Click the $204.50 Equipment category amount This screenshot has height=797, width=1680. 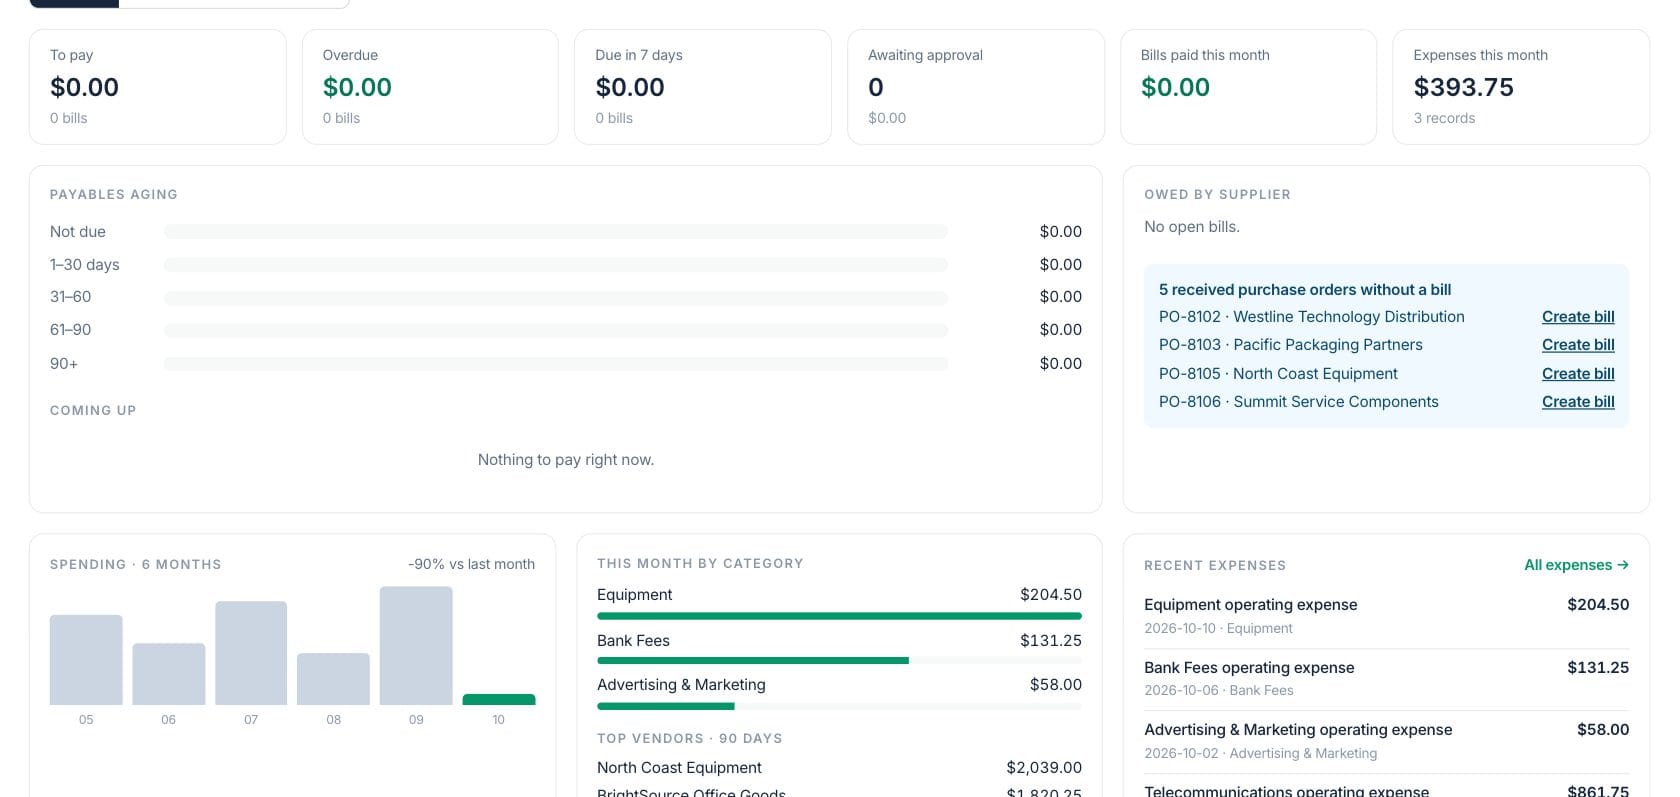click(1051, 594)
